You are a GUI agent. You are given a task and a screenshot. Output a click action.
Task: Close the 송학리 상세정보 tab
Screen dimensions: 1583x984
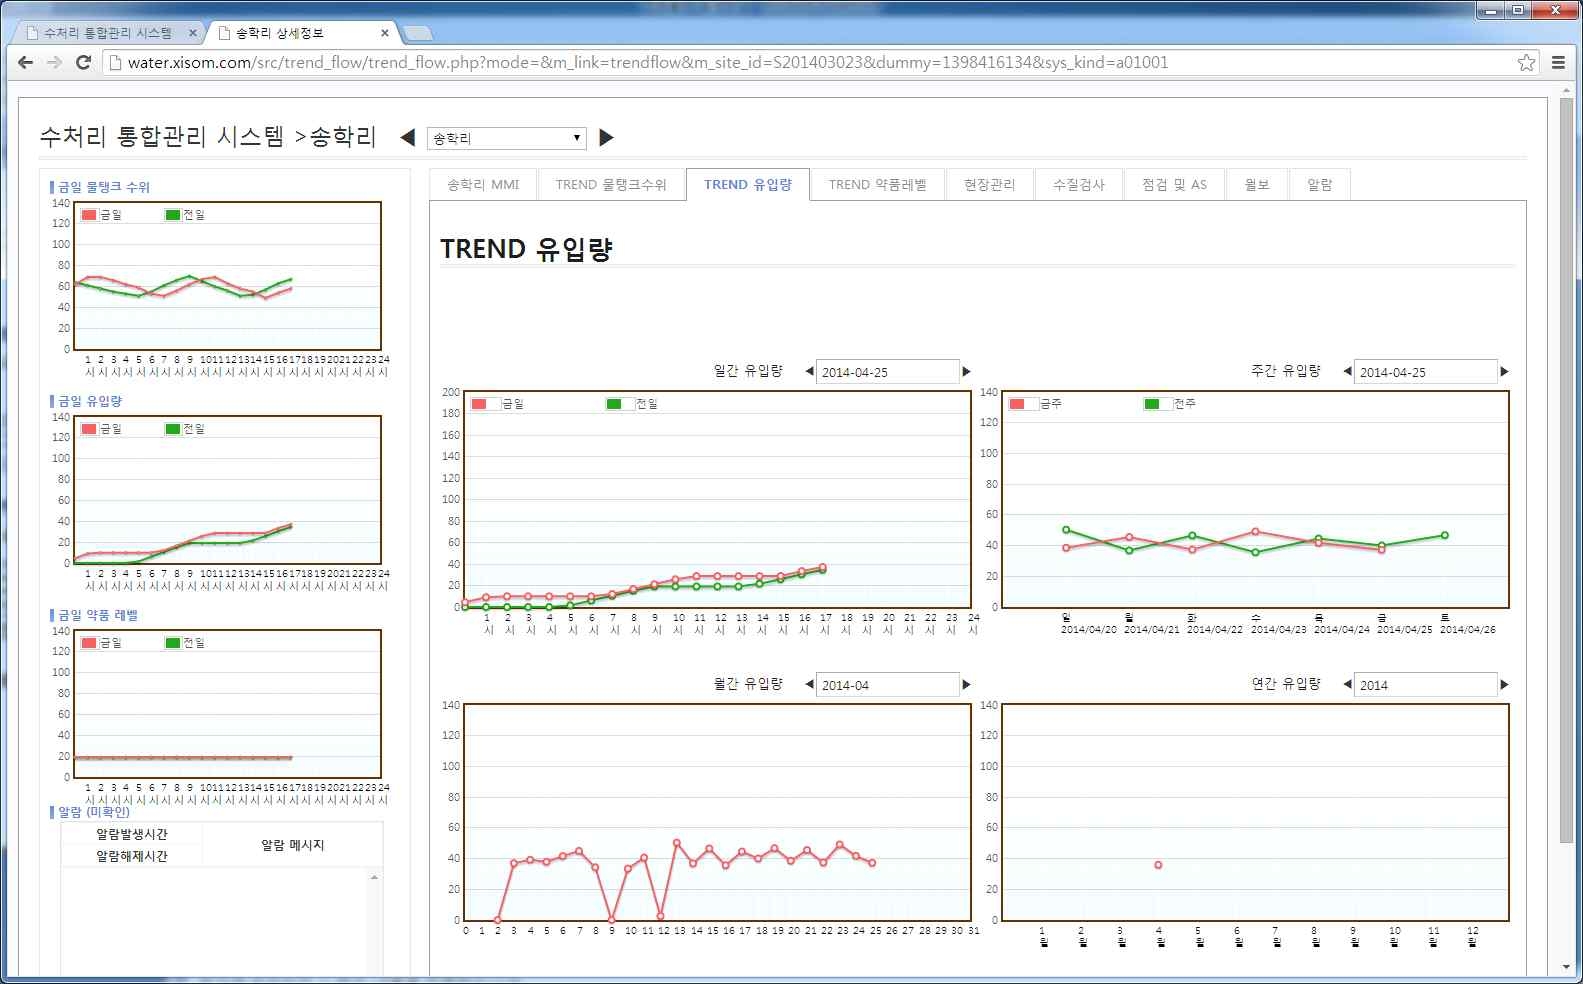[x=385, y=33]
